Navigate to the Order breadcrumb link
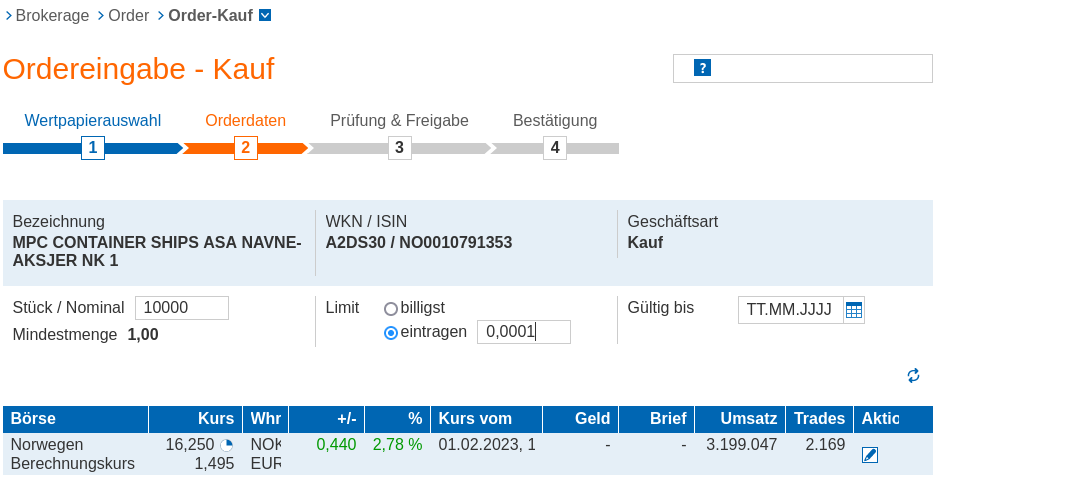 coord(128,16)
